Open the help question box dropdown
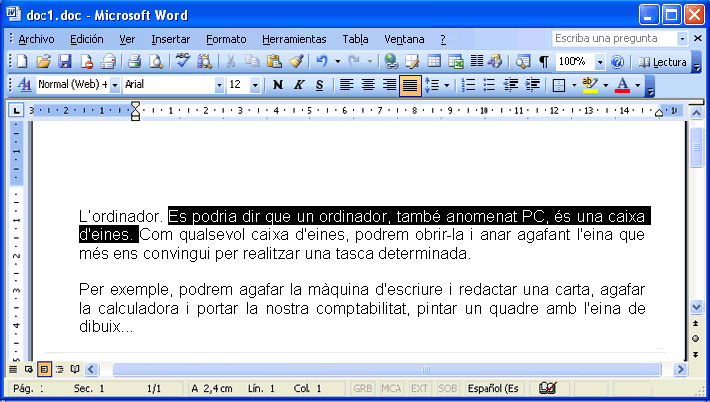Image resolution: width=710 pixels, height=402 pixels. (x=682, y=39)
